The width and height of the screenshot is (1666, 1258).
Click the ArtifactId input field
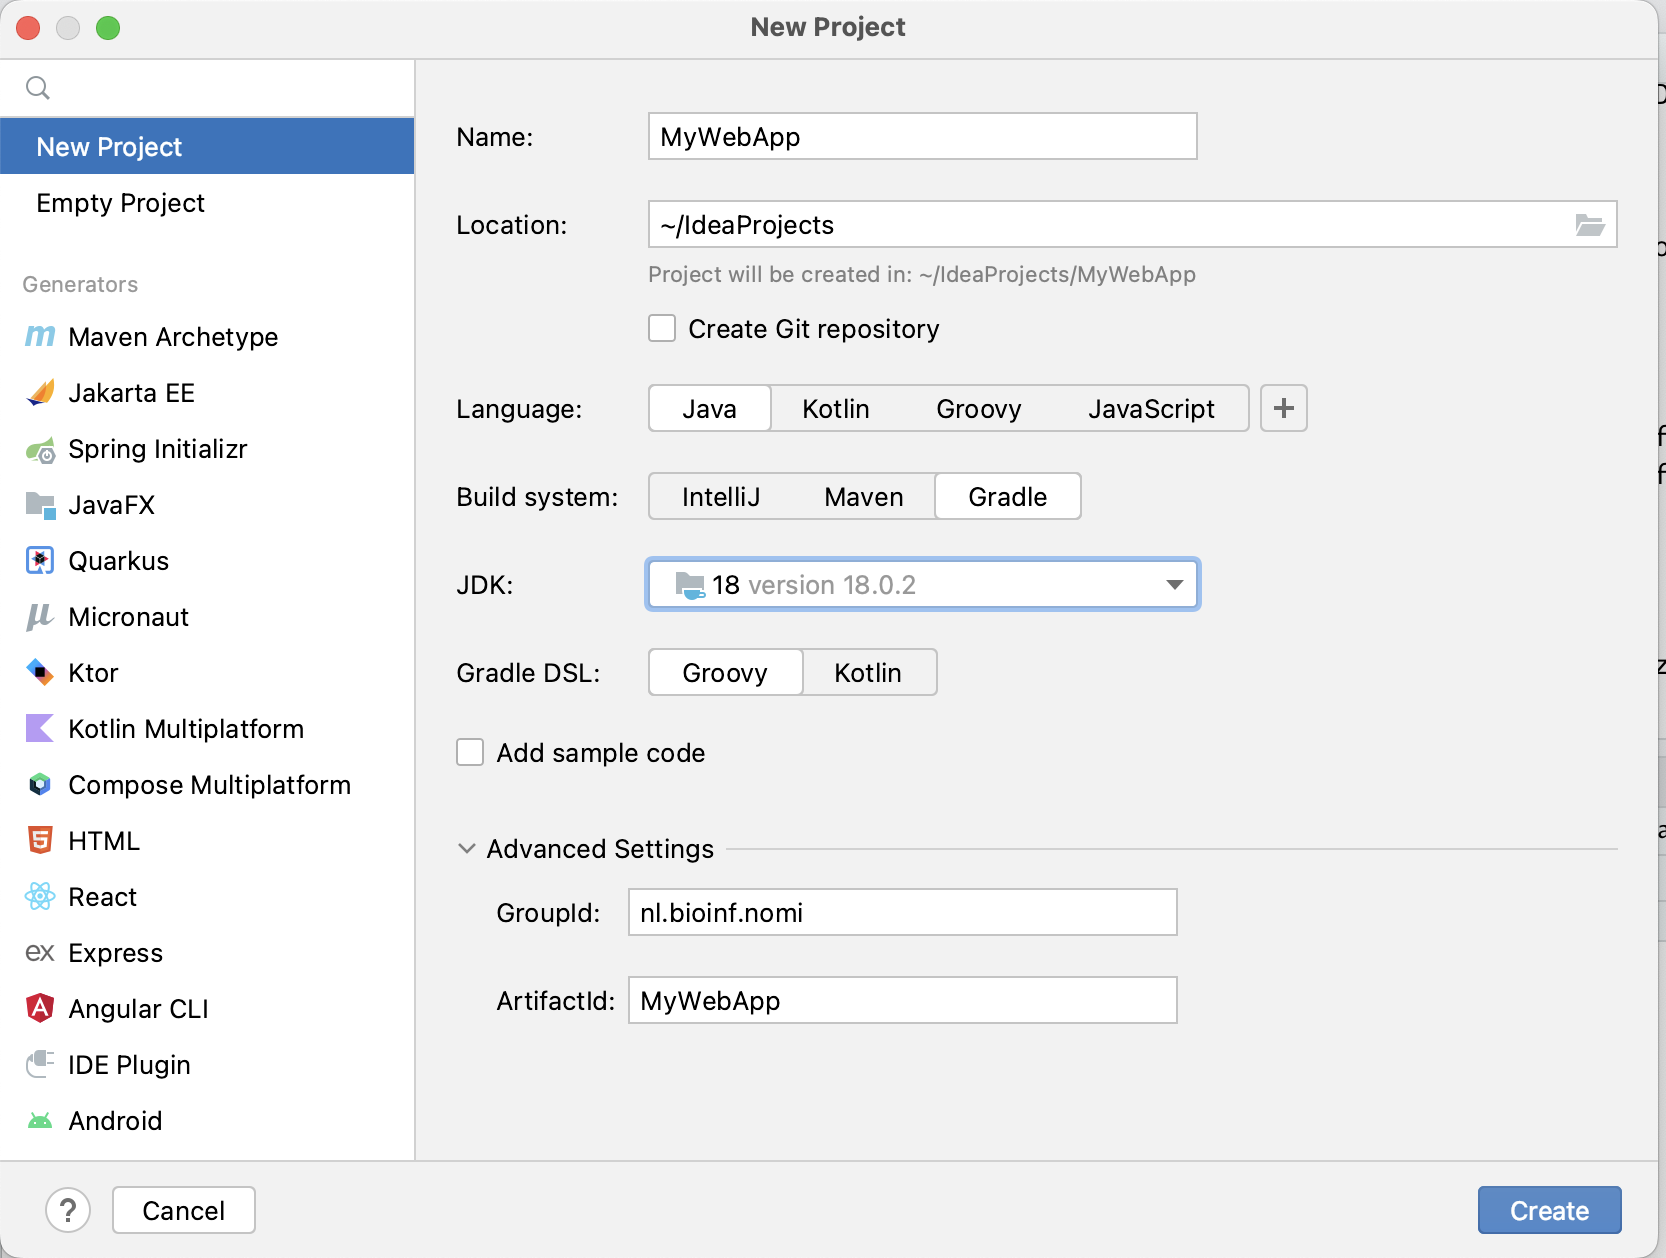902,1000
